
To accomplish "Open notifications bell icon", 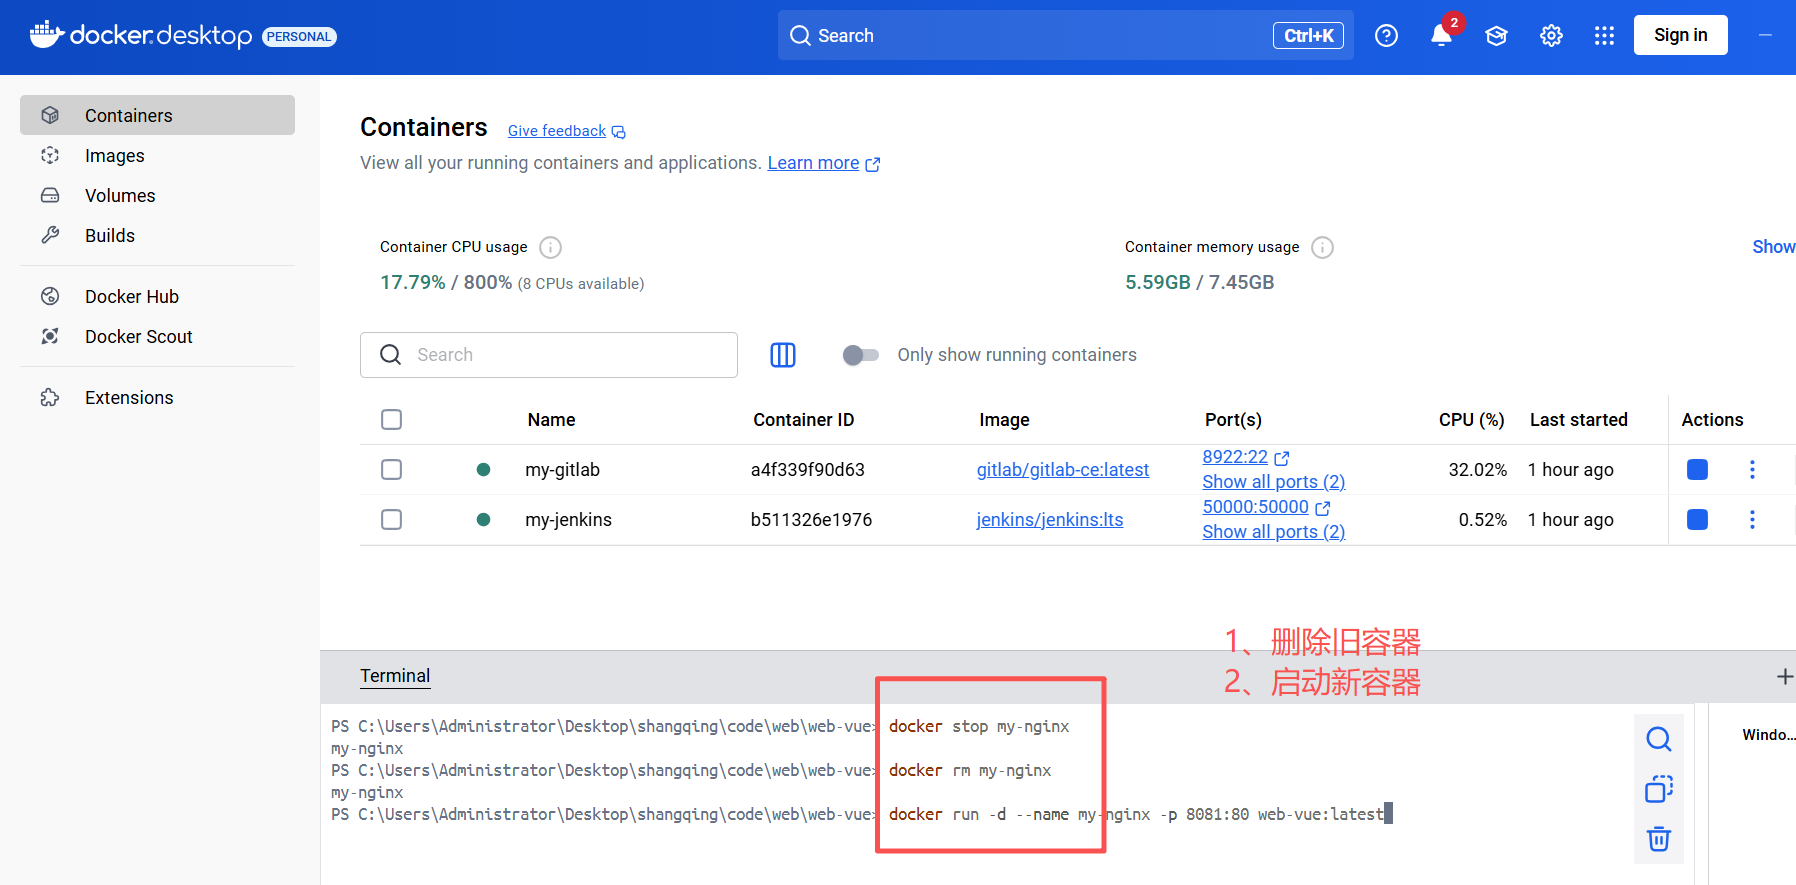I will pyautogui.click(x=1441, y=35).
